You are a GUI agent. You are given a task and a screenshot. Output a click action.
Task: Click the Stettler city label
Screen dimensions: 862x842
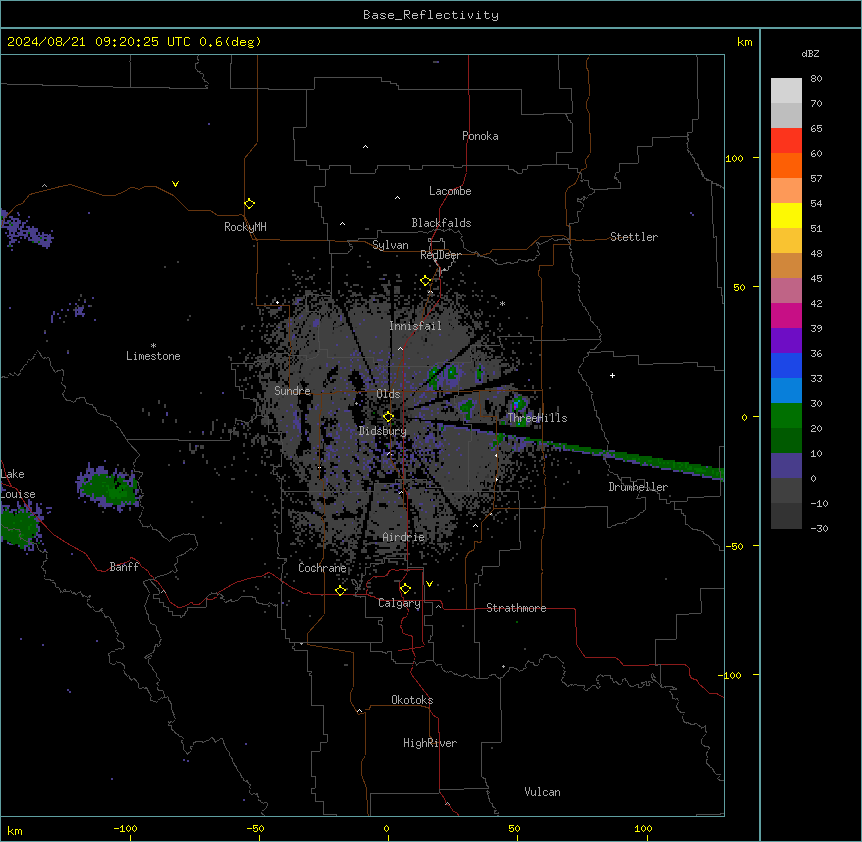click(x=634, y=237)
